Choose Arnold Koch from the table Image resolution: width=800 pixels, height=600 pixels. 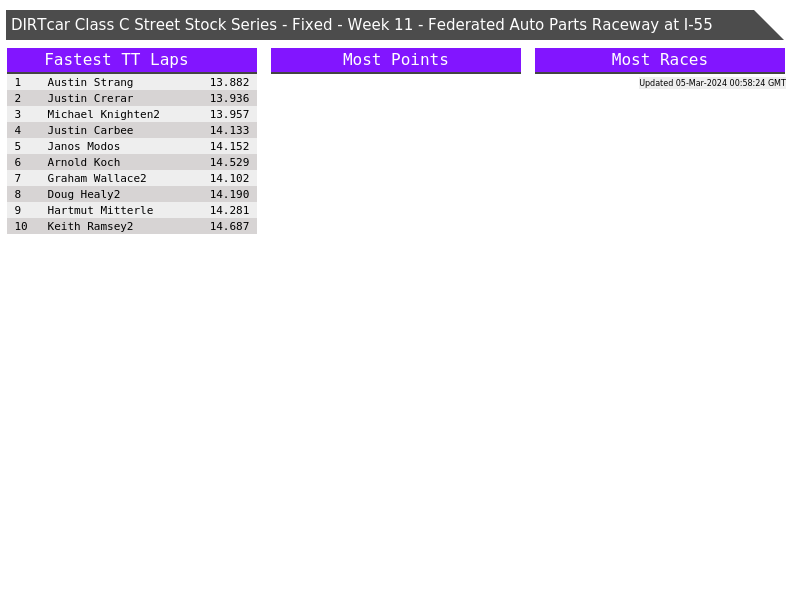point(84,163)
